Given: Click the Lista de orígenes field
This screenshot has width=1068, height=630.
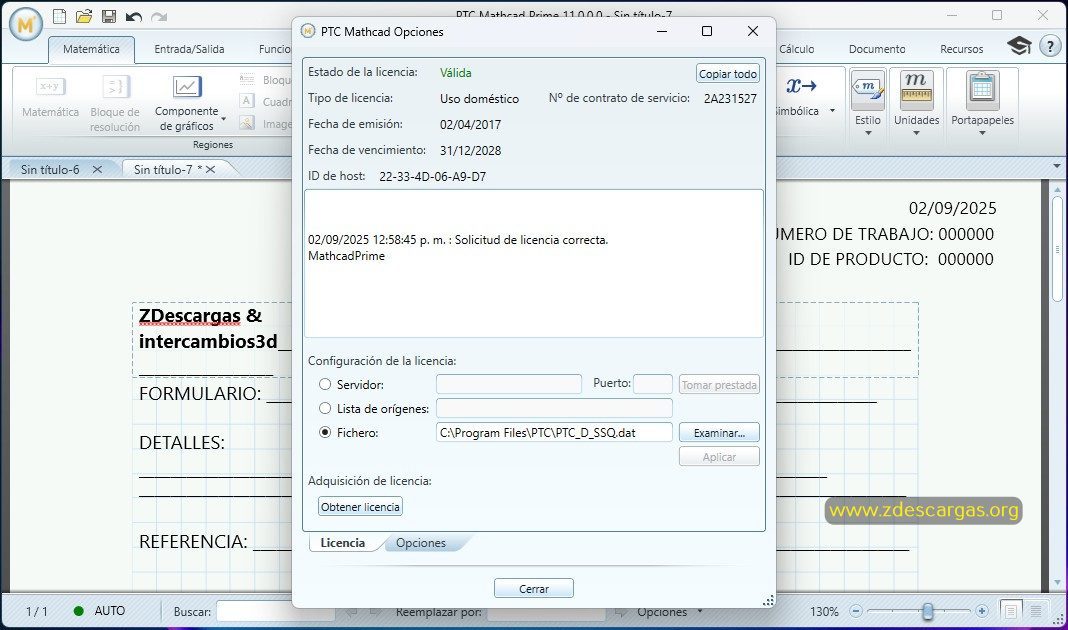Looking at the screenshot, I should point(554,408).
